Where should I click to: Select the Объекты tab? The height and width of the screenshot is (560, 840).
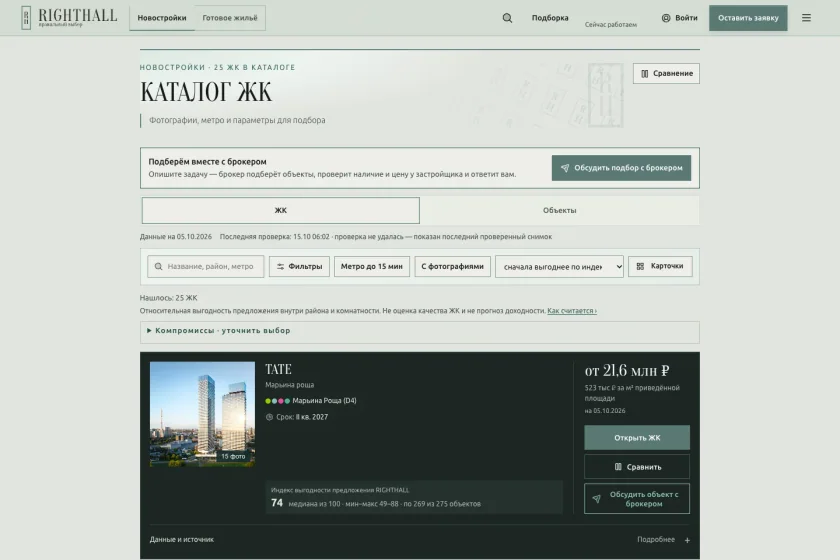pos(559,211)
